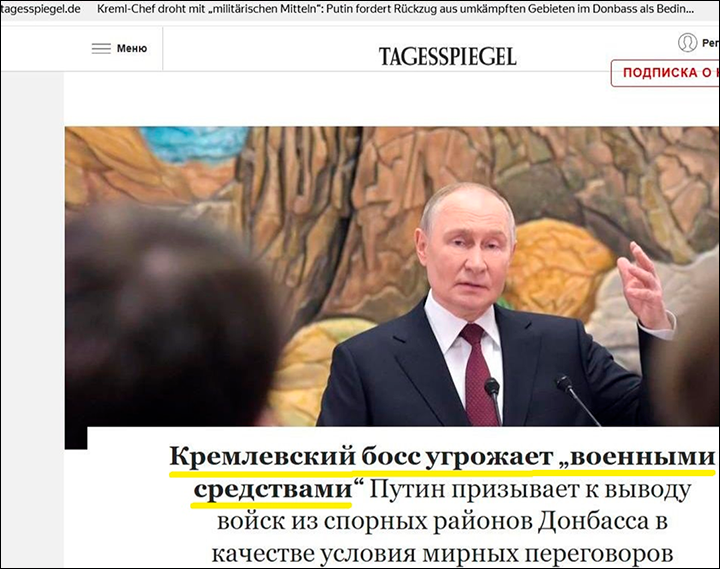
Task: Click the tagesspiegel.de address in the URL bar
Action: (x=40, y=9)
